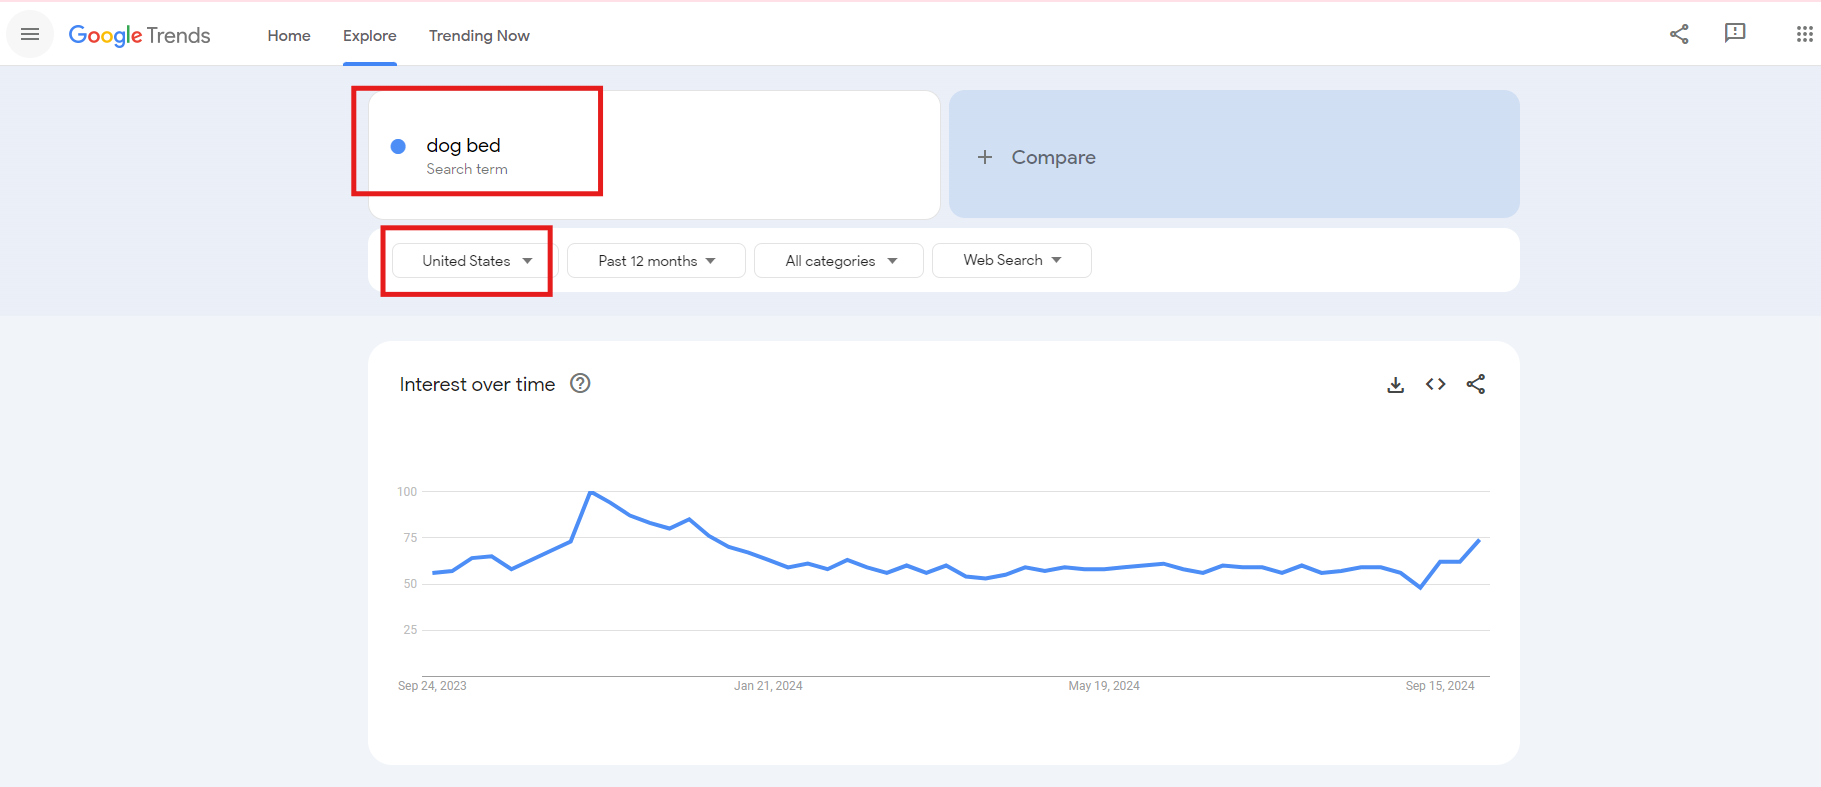This screenshot has width=1821, height=787.
Task: Open the send feedback icon
Action: coord(1735,33)
